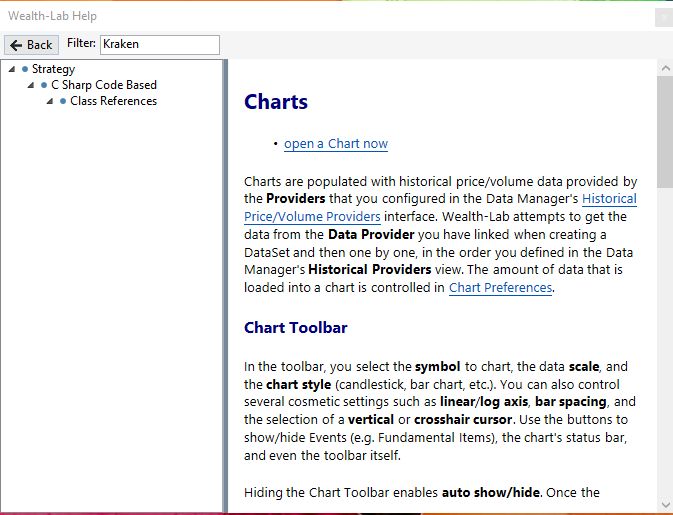Collapse the Class References node arrow
The height and width of the screenshot is (515, 673).
point(50,102)
